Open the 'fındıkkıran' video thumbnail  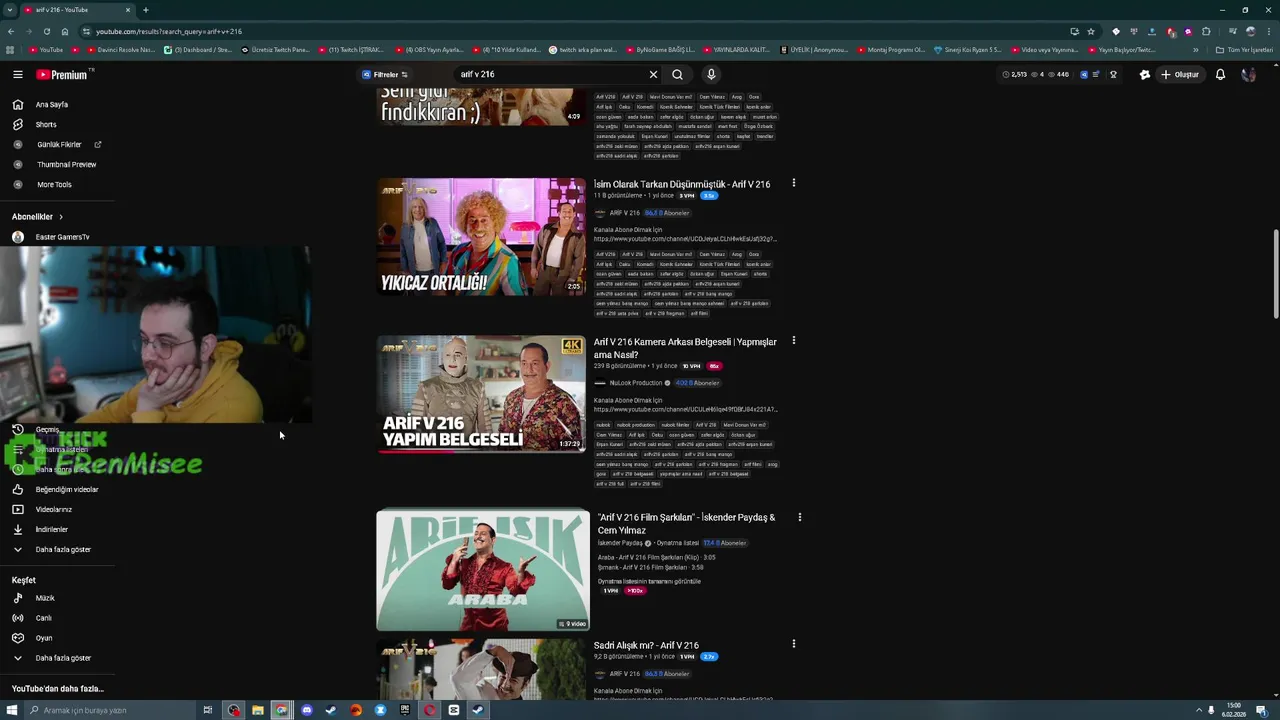tap(481, 106)
